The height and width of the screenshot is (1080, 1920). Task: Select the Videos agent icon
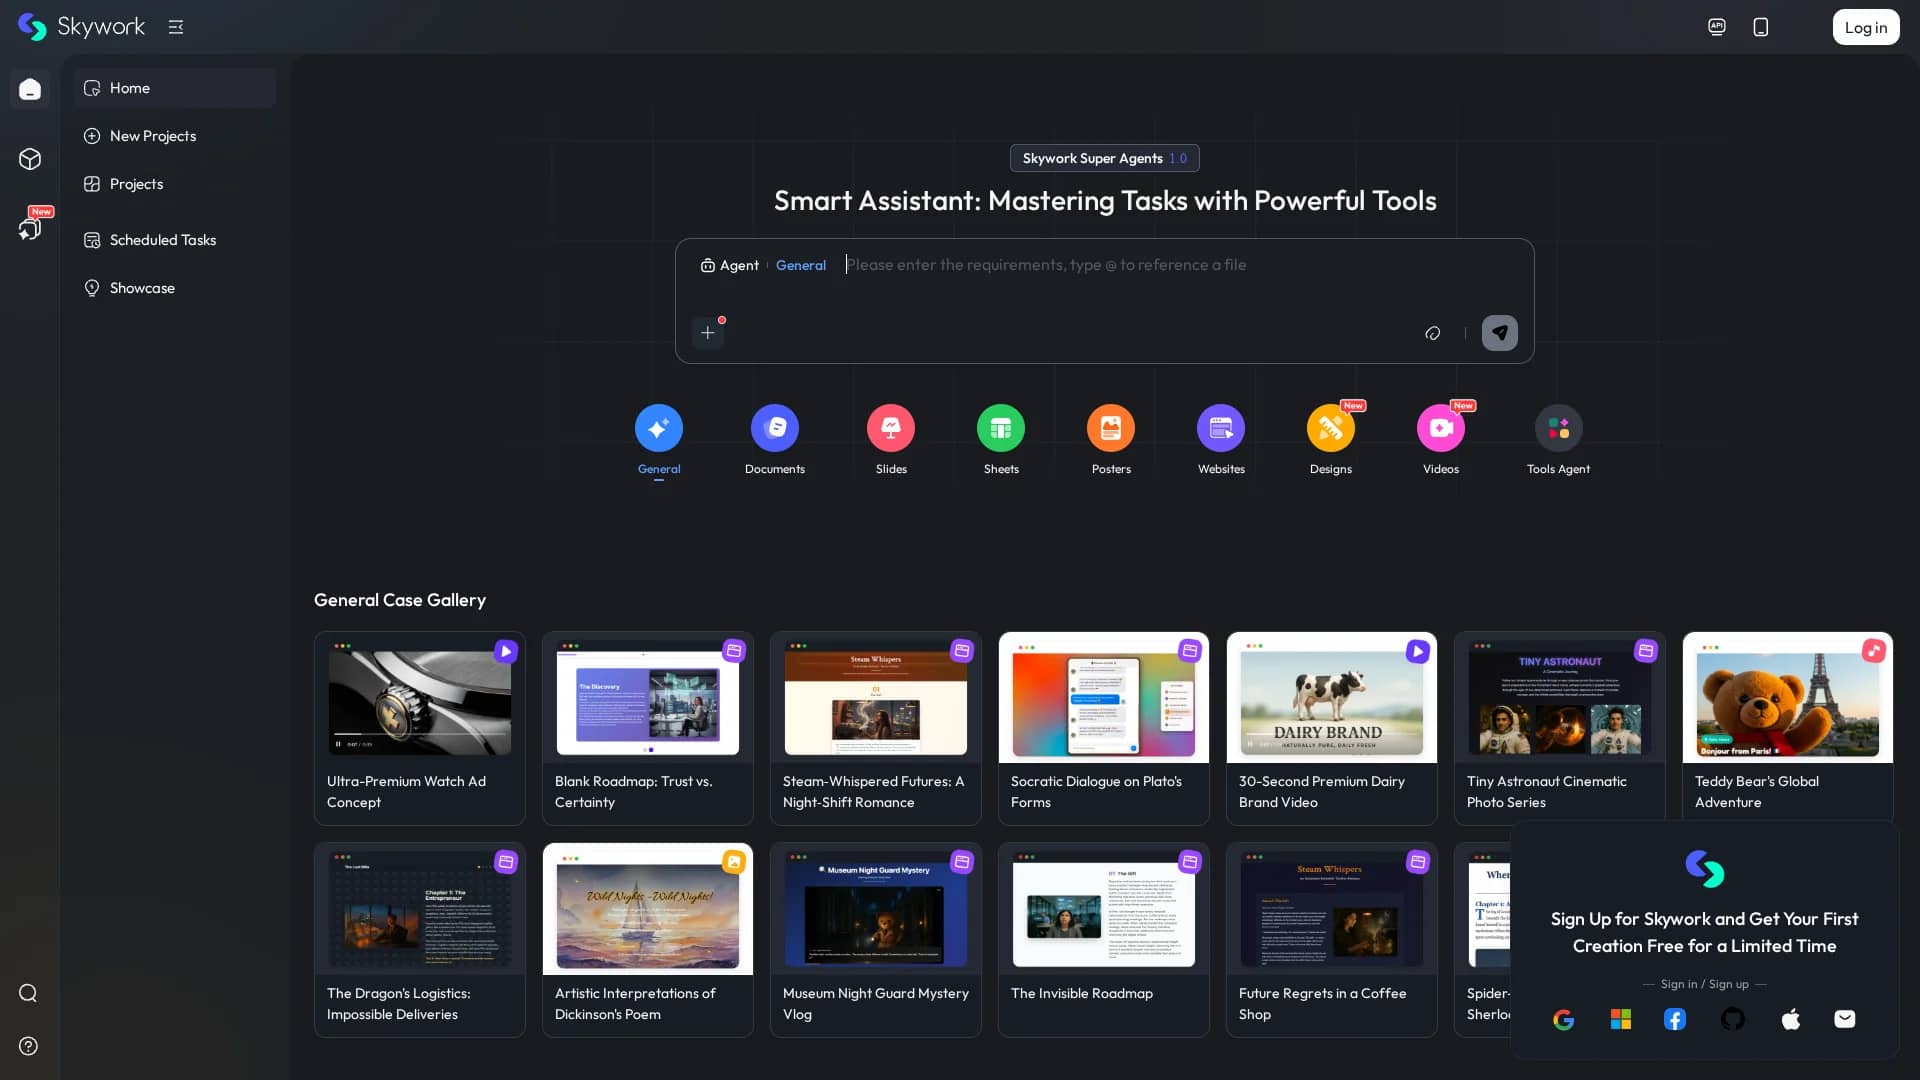[1441, 428]
